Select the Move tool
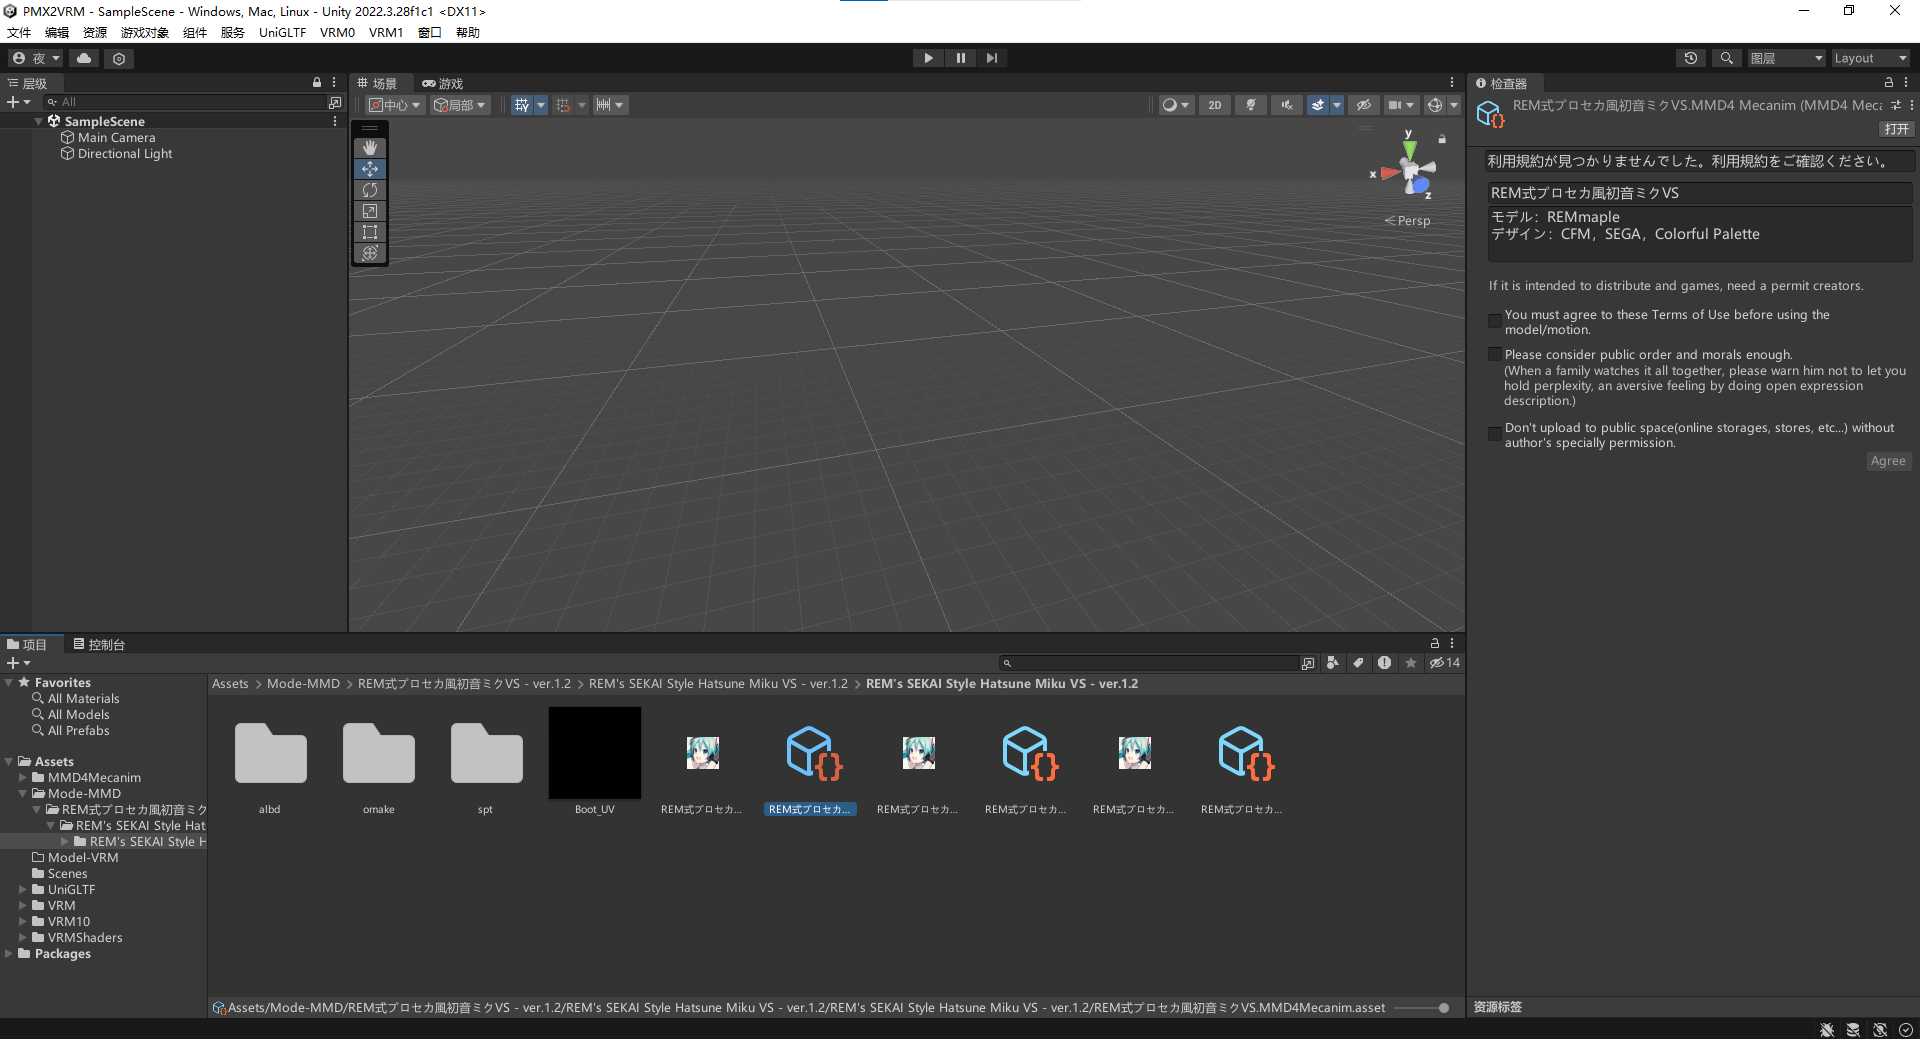This screenshot has height=1039, width=1920. tap(370, 169)
